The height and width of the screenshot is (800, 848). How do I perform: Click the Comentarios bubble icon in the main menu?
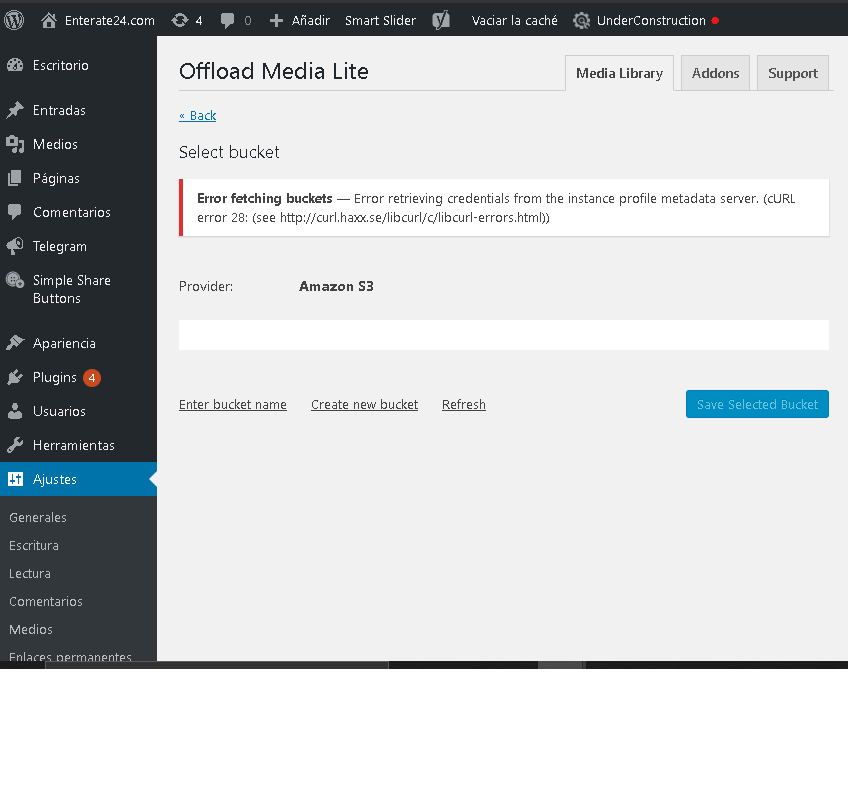[x=15, y=212]
